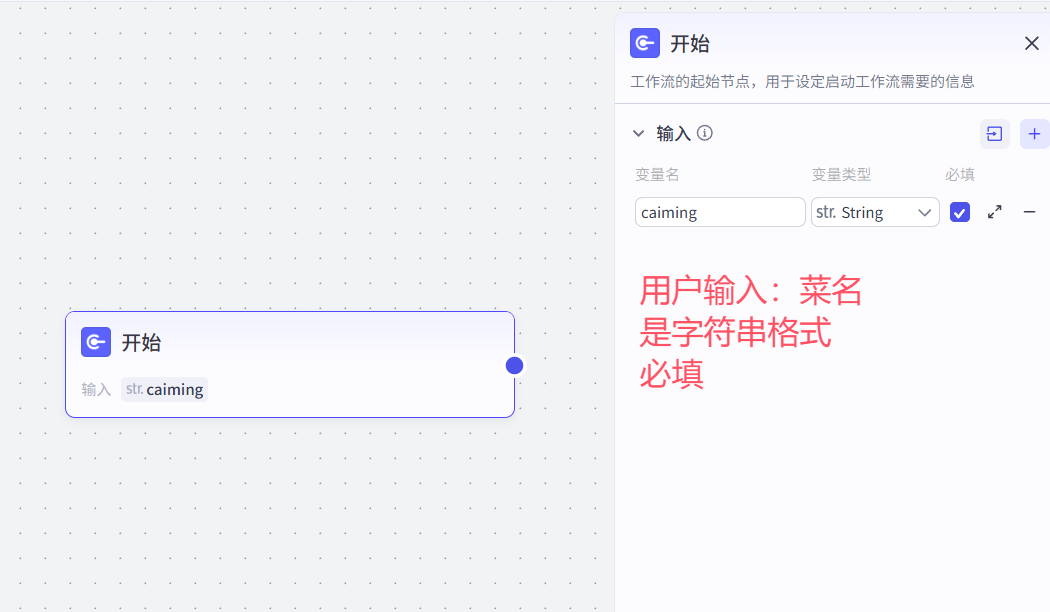1050x612 pixels.
Task: Click the 开始 node output port dot
Action: [514, 366]
